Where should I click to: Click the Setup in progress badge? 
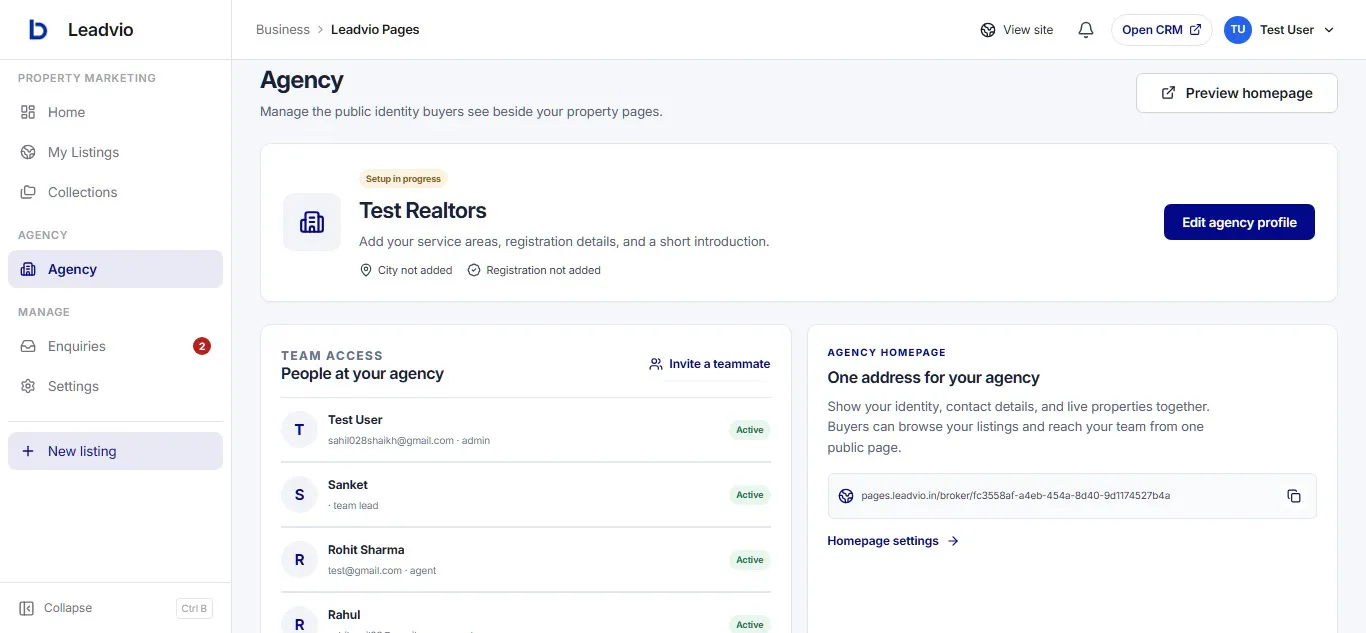403,179
